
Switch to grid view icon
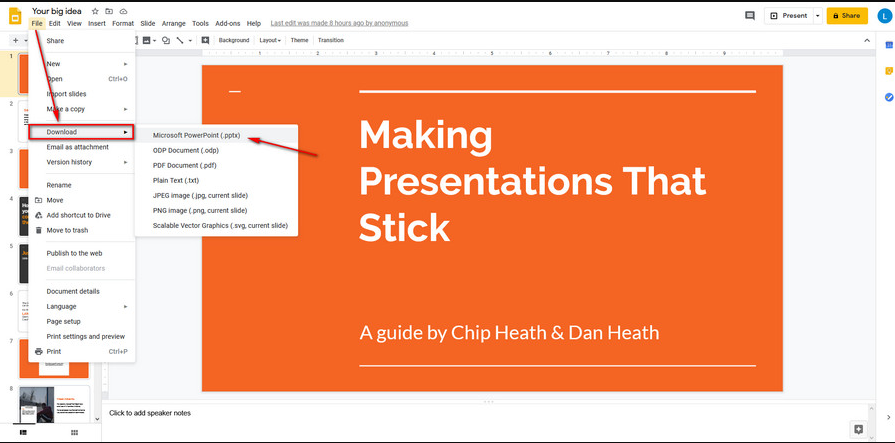click(x=74, y=432)
